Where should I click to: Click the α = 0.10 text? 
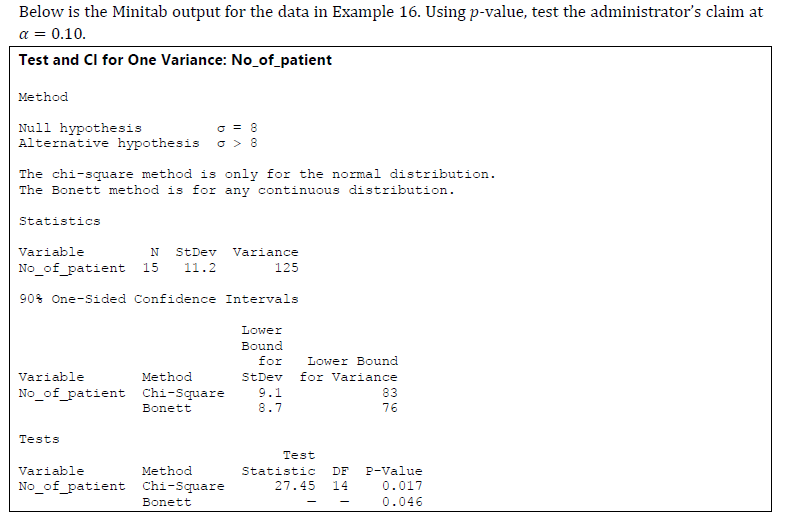coord(52,34)
